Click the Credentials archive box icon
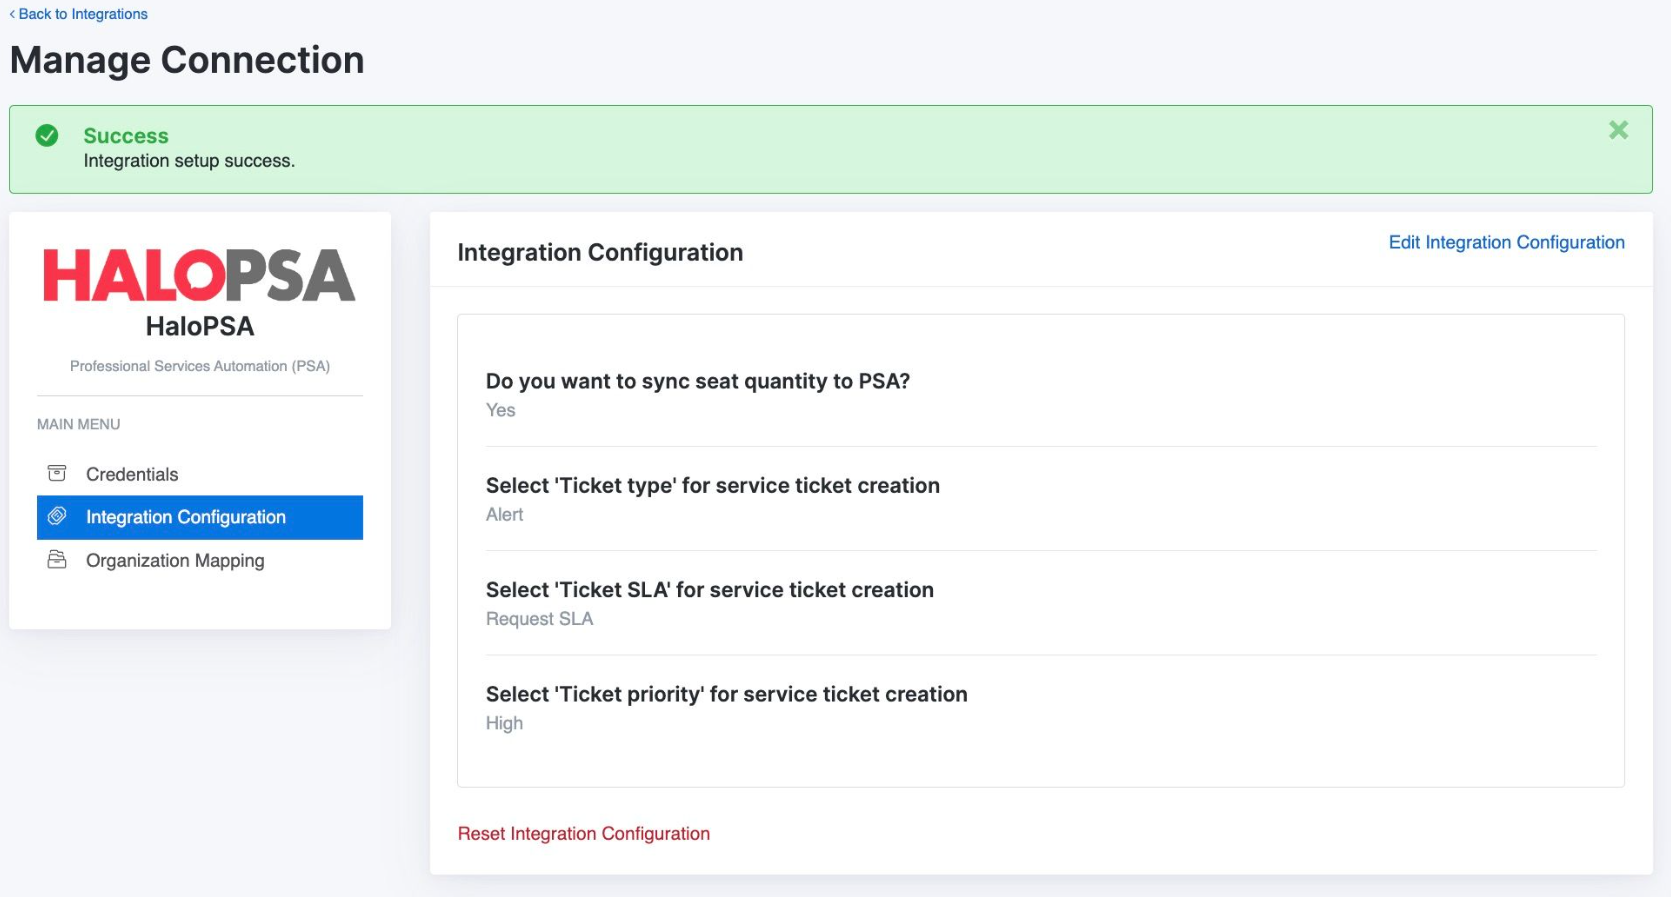This screenshot has width=1671, height=897. point(57,473)
